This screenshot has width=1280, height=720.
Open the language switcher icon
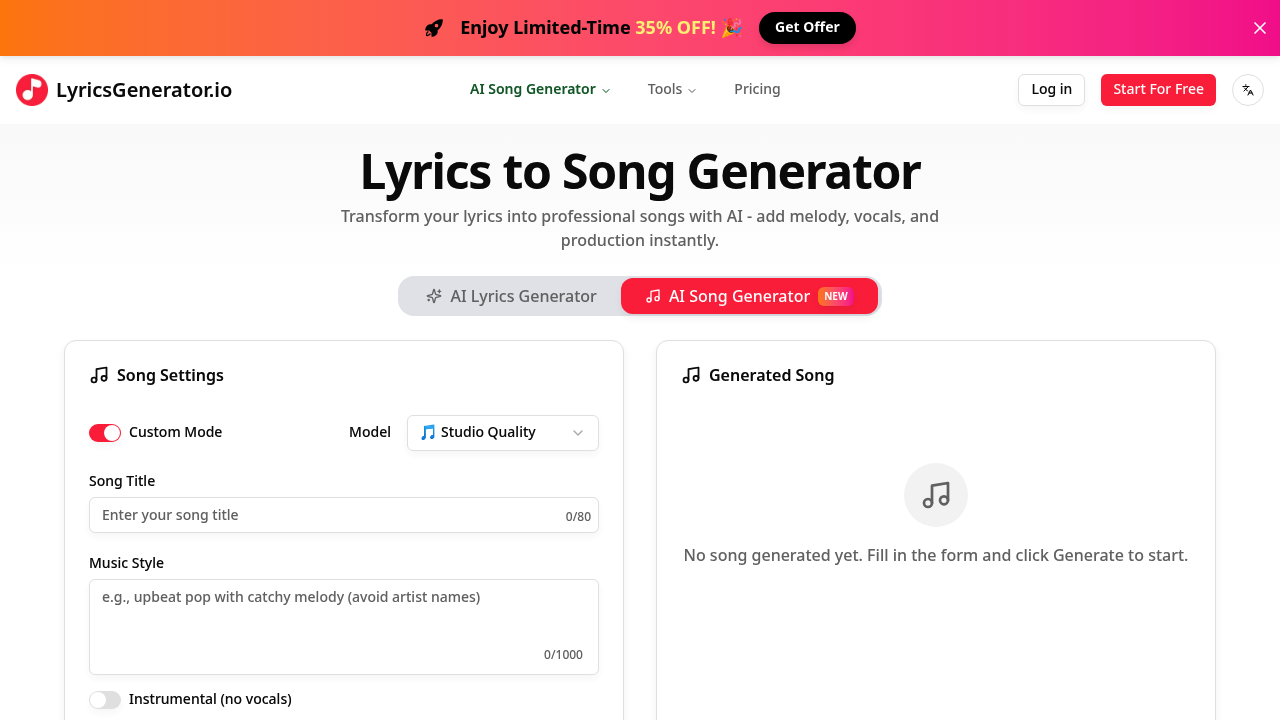1247,89
